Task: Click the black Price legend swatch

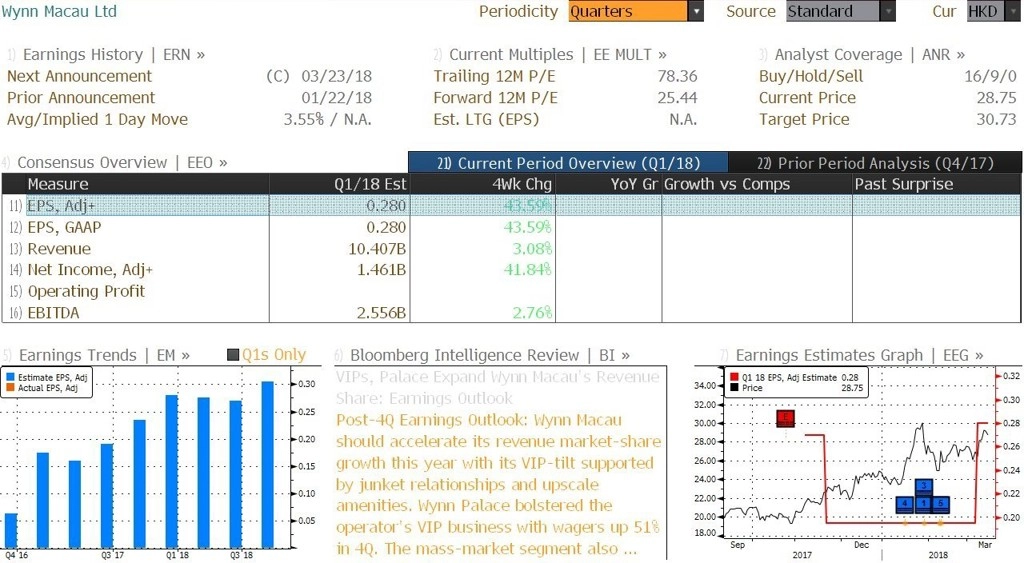Action: pyautogui.click(x=734, y=388)
